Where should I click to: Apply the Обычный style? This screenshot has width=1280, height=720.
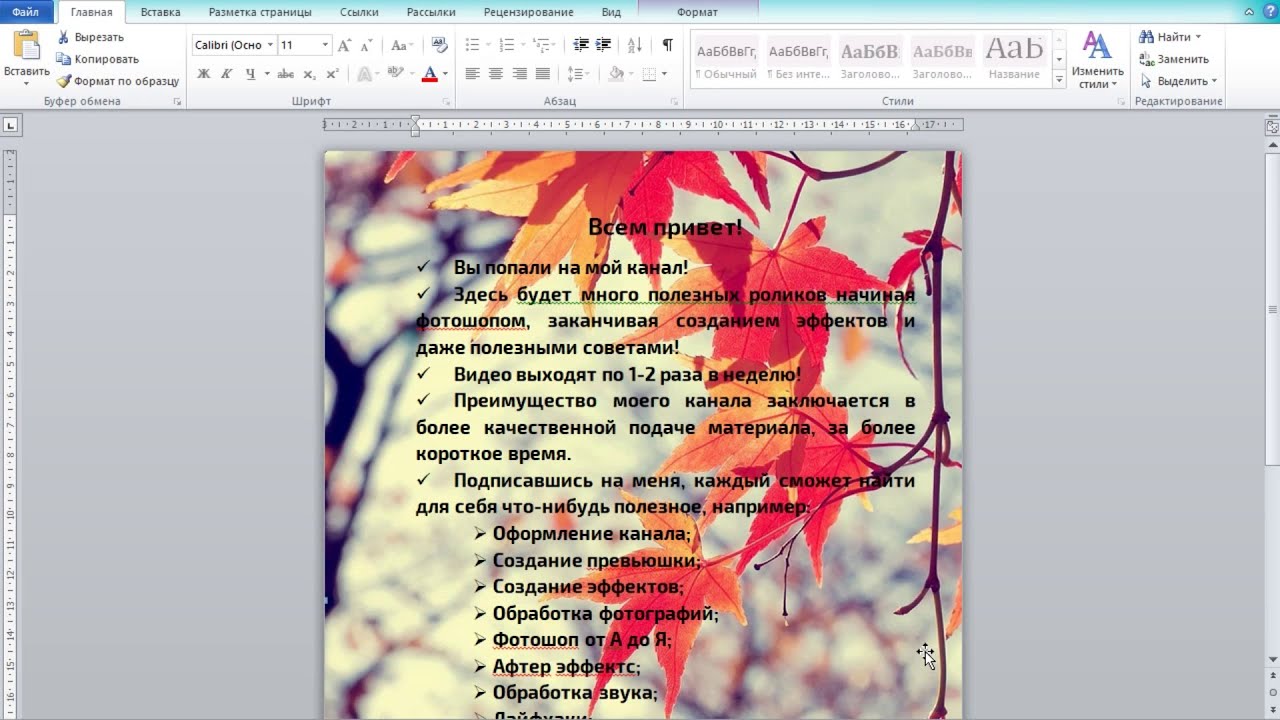coord(726,60)
